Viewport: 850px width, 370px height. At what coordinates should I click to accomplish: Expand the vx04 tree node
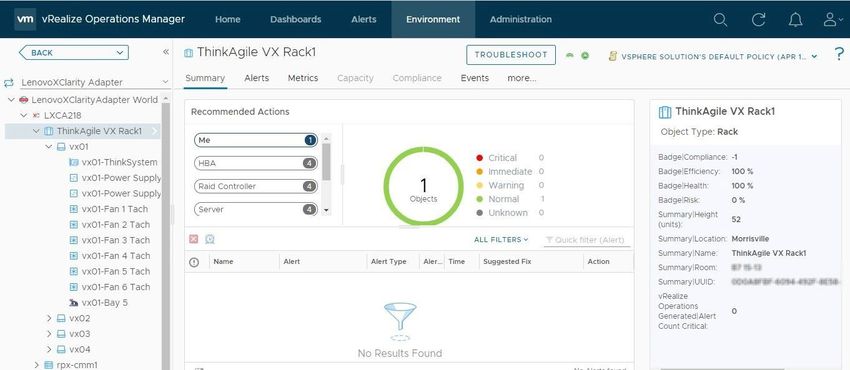point(49,349)
